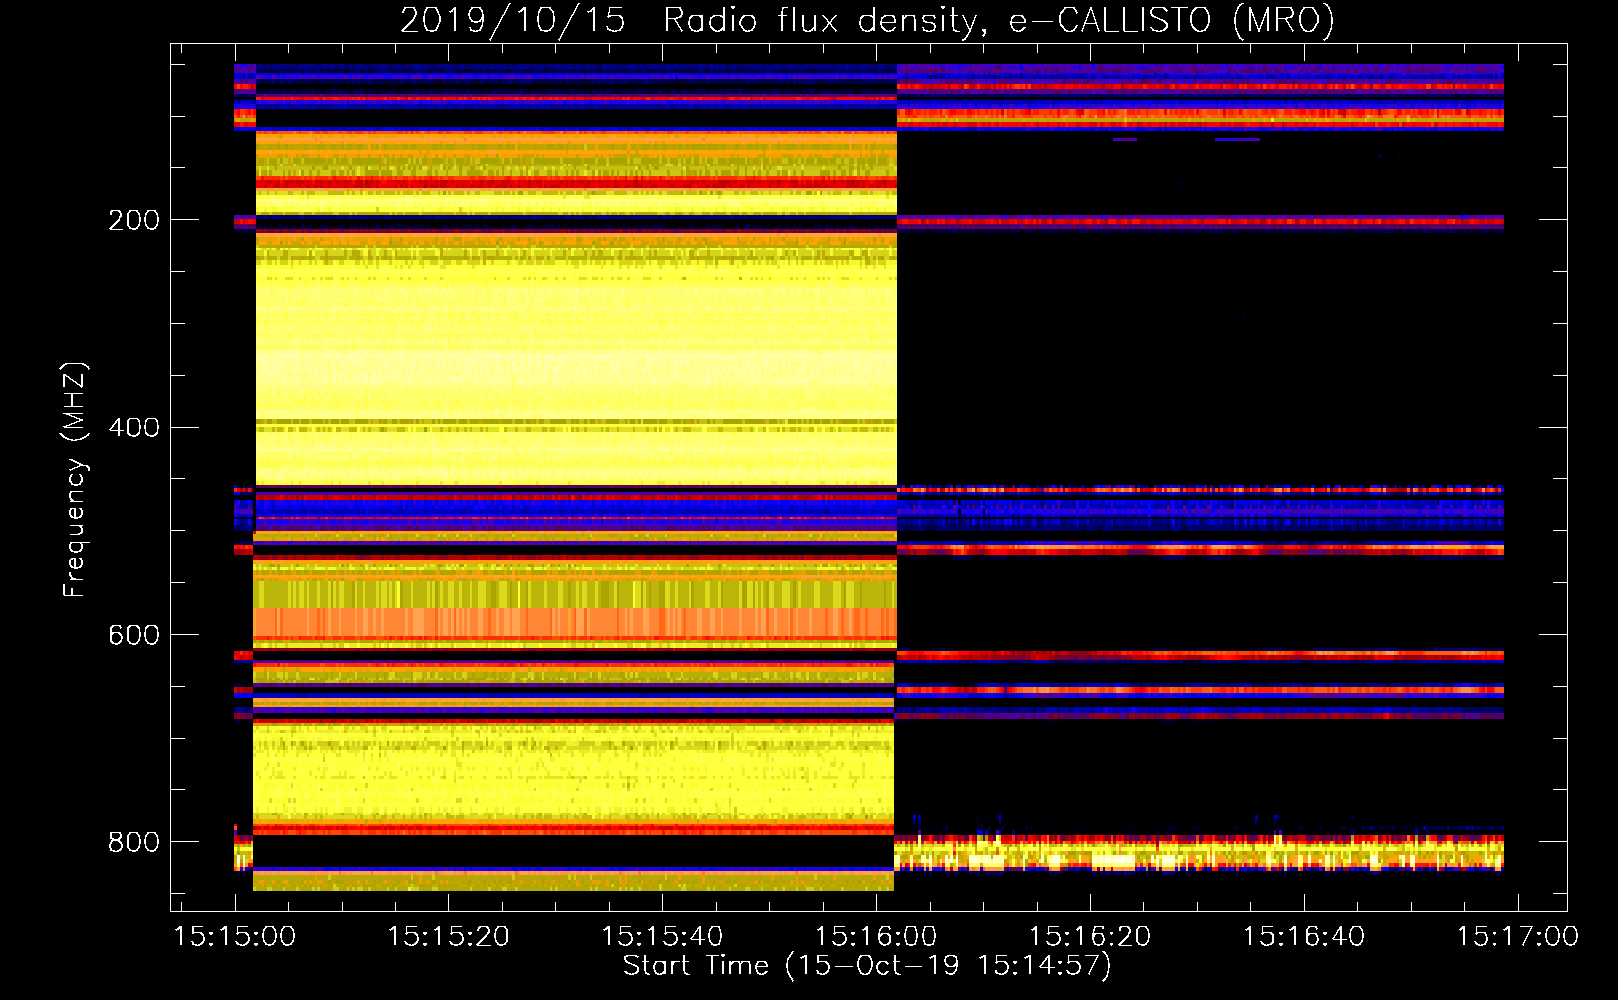Click the "Start Time (15-Oct-19 15:14:57)" label
This screenshot has height=1000, width=1618.
pyautogui.click(x=867, y=966)
